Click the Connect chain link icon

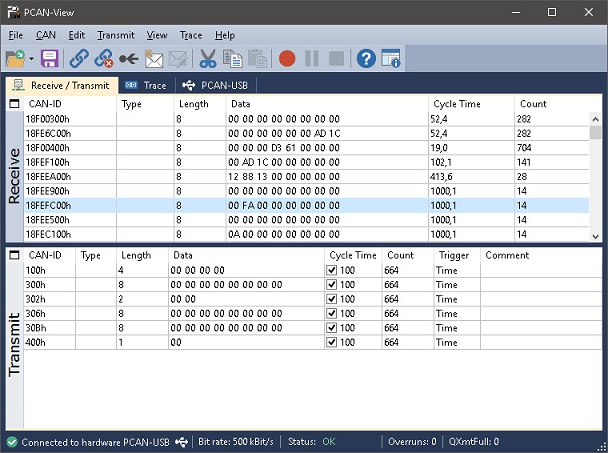pos(79,59)
